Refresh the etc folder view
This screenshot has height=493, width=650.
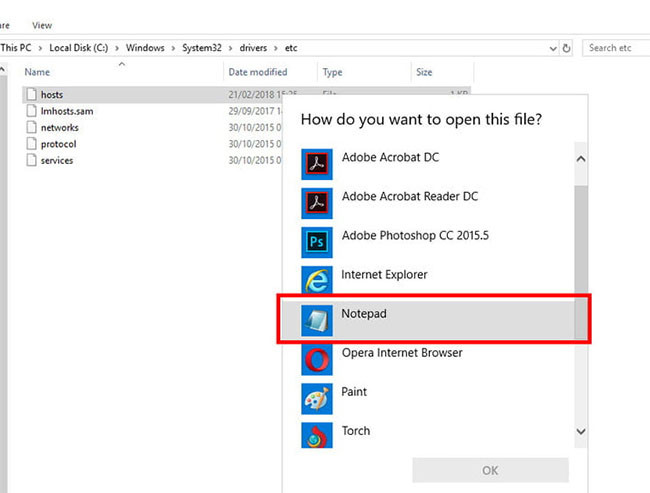pos(567,48)
